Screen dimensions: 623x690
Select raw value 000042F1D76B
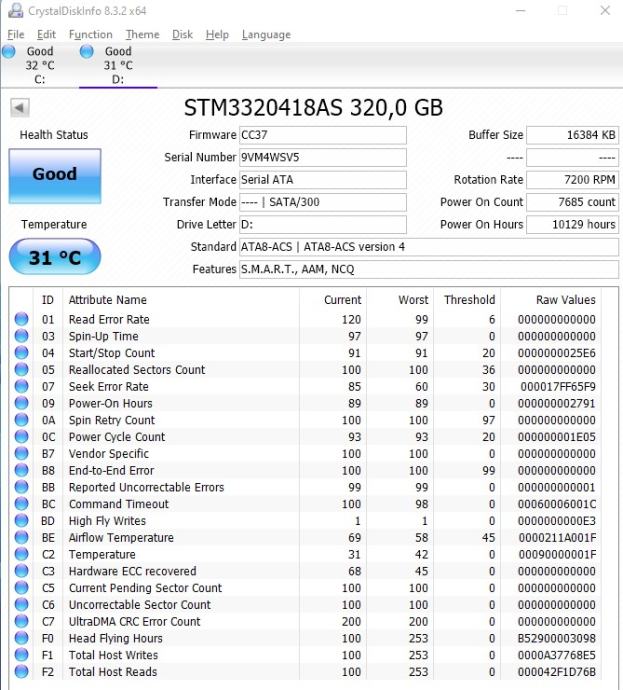coord(557,672)
